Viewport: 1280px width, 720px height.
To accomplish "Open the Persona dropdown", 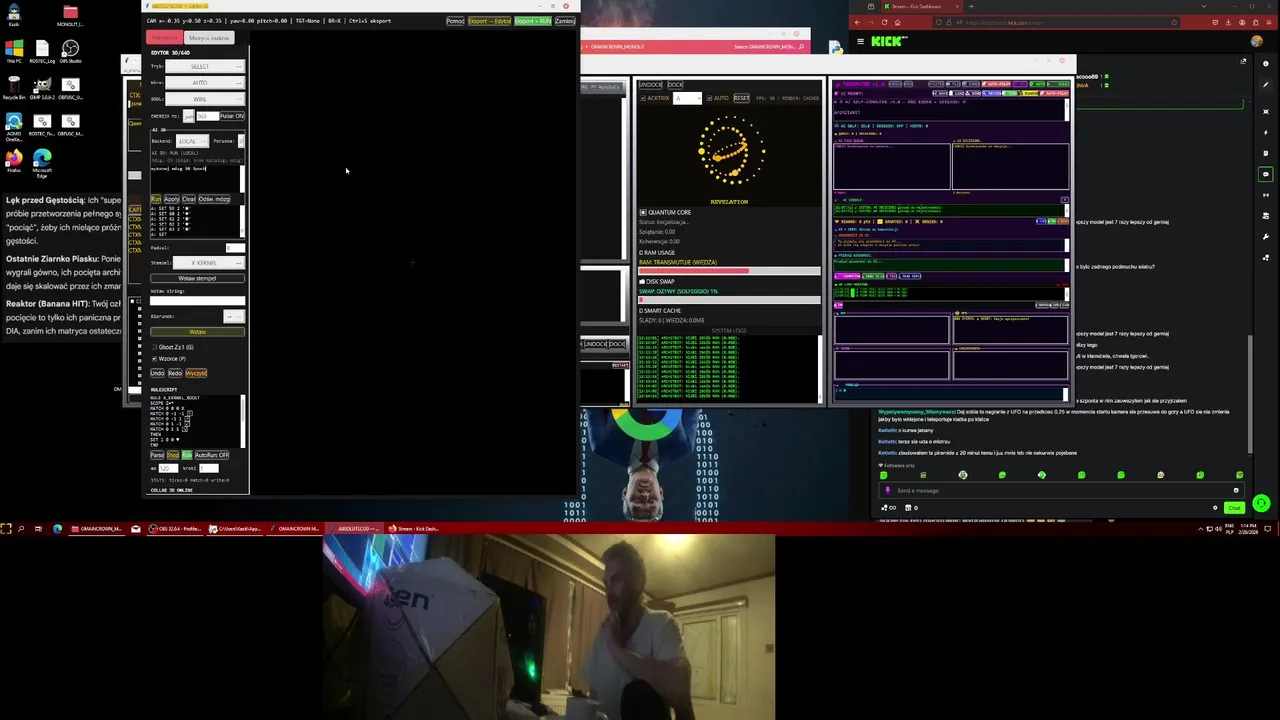I will [x=241, y=141].
